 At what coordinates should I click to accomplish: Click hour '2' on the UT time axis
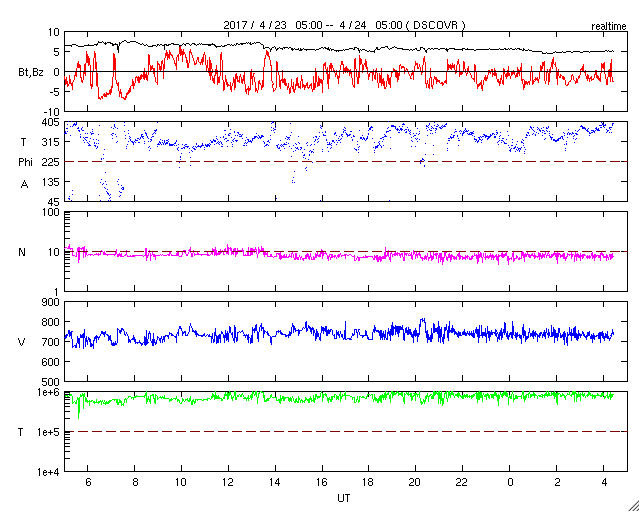[x=557, y=482]
